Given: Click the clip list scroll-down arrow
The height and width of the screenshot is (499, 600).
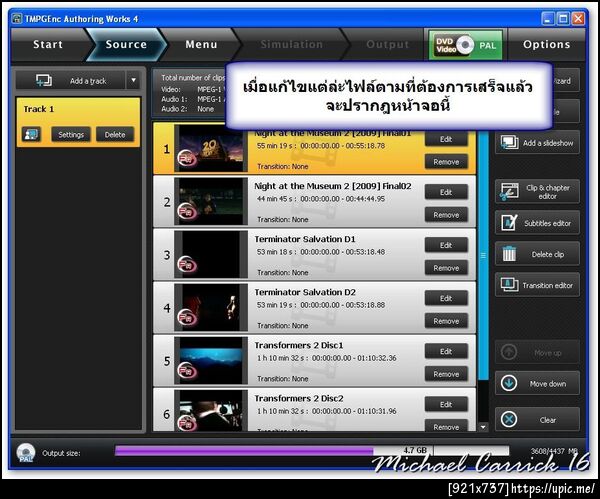Looking at the screenshot, I should pos(483,427).
